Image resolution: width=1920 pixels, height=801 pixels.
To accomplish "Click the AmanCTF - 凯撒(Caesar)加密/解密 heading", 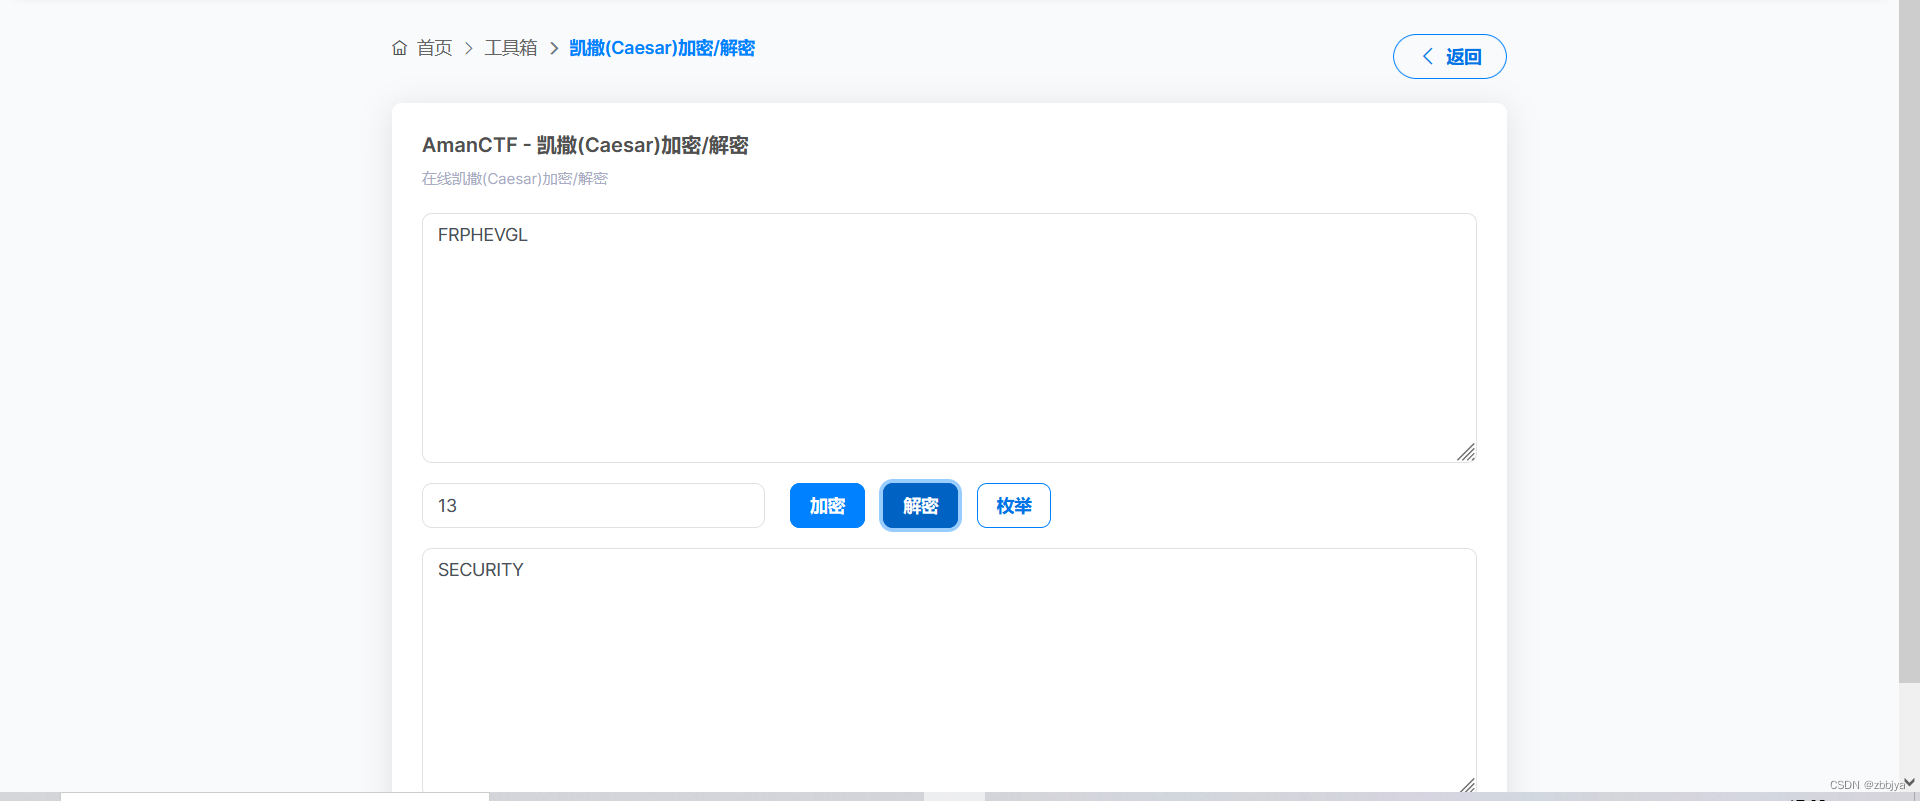I will (x=585, y=145).
